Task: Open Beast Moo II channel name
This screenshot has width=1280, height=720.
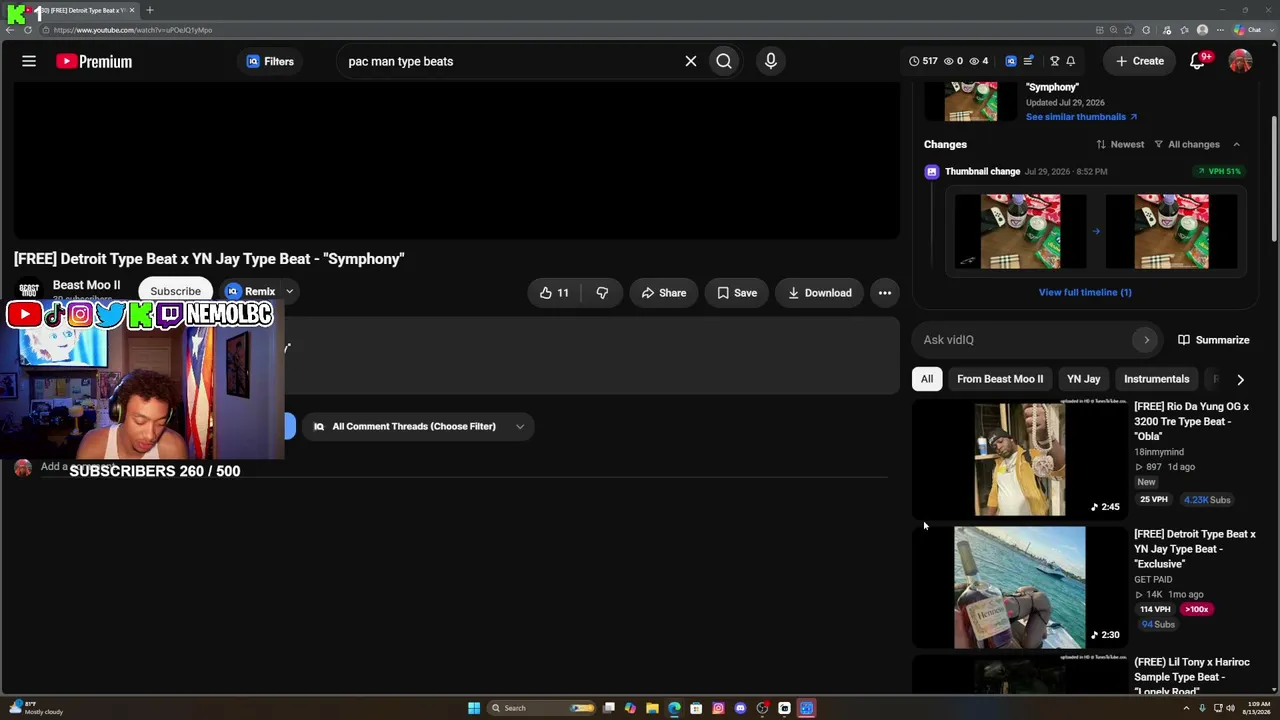Action: point(86,285)
